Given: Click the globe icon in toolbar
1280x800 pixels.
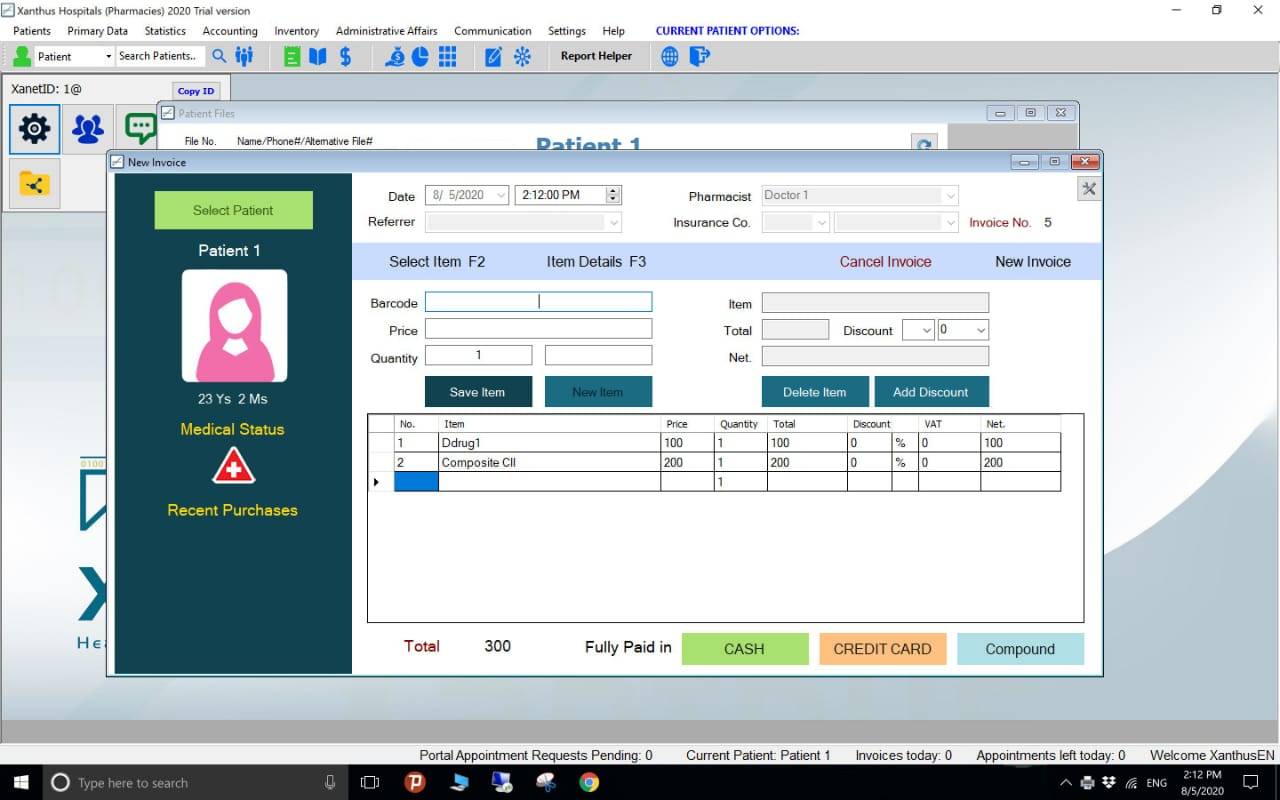Looking at the screenshot, I should [670, 57].
